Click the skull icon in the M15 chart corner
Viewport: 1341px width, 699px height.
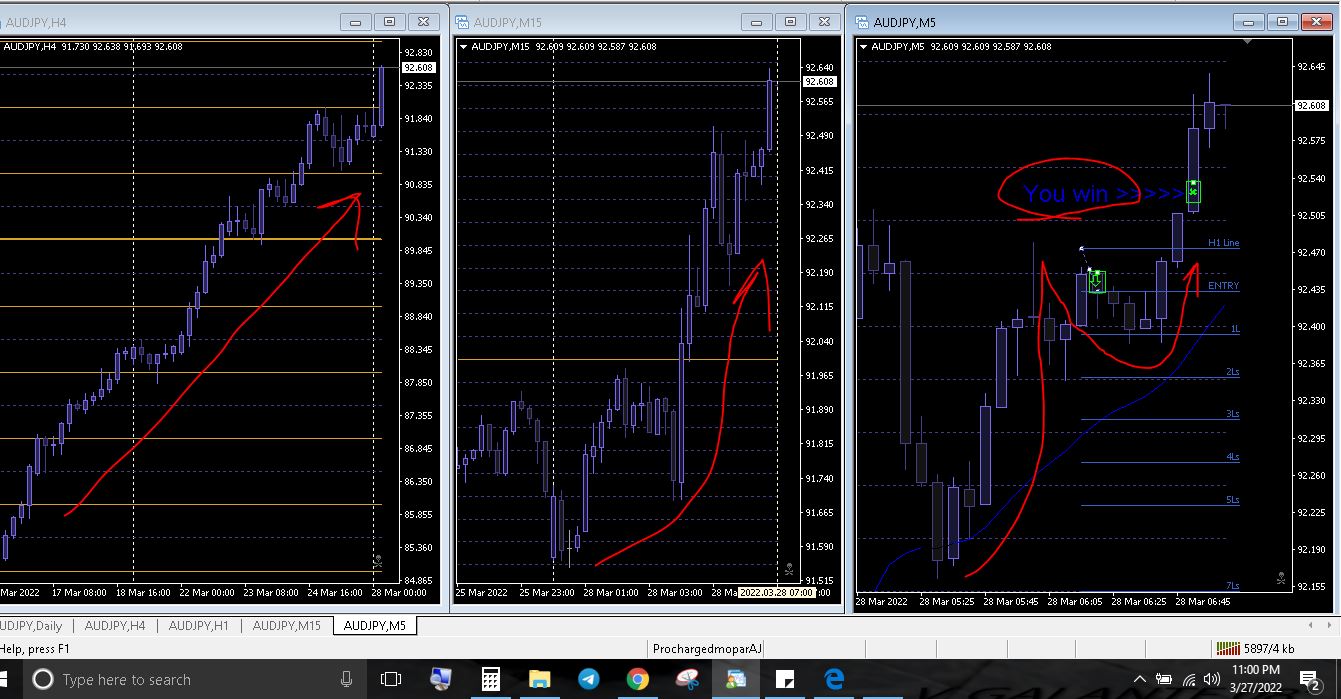tap(789, 569)
